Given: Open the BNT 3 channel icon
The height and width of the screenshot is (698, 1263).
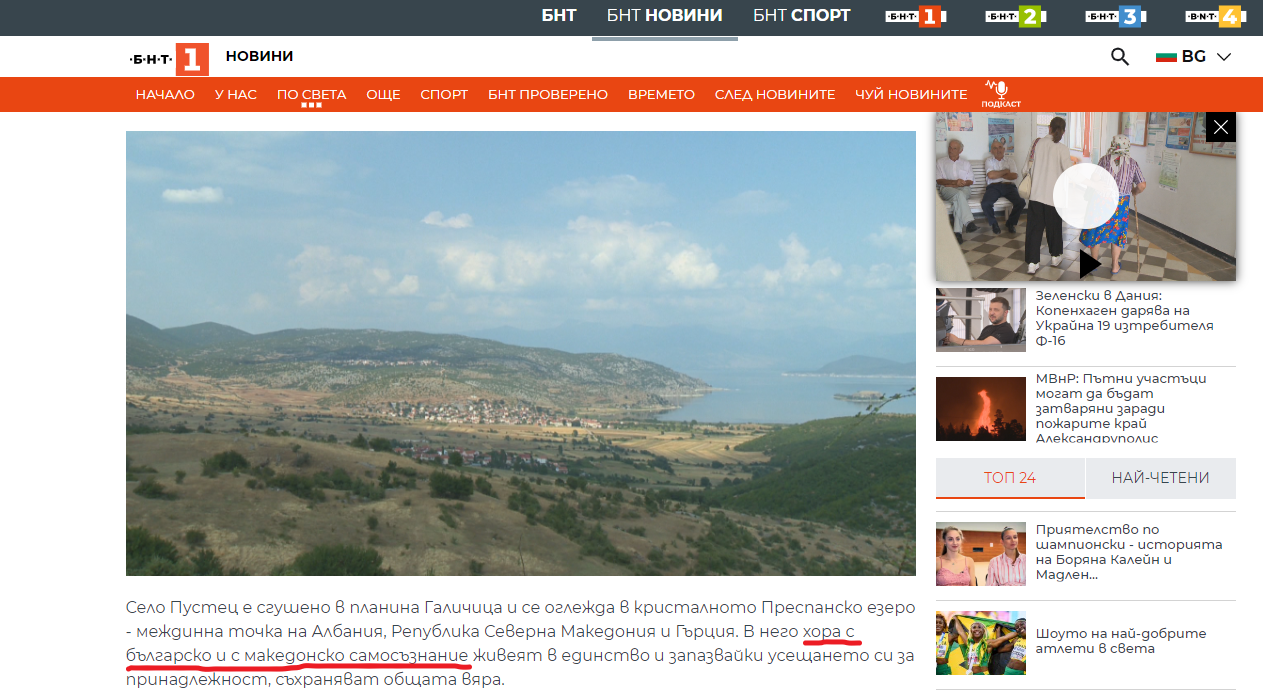Looking at the screenshot, I should pos(1116,16).
